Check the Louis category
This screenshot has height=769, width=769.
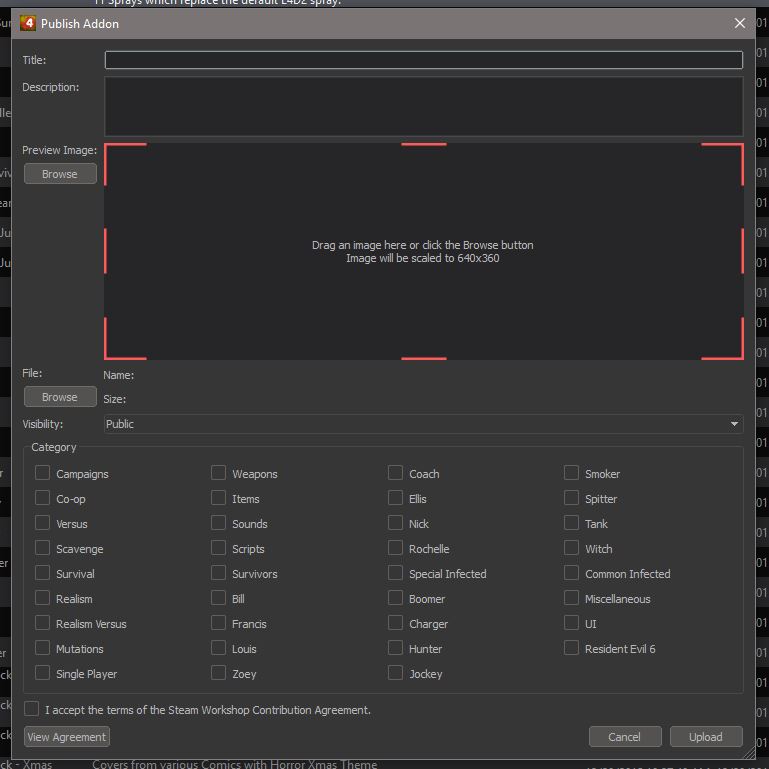(218, 648)
